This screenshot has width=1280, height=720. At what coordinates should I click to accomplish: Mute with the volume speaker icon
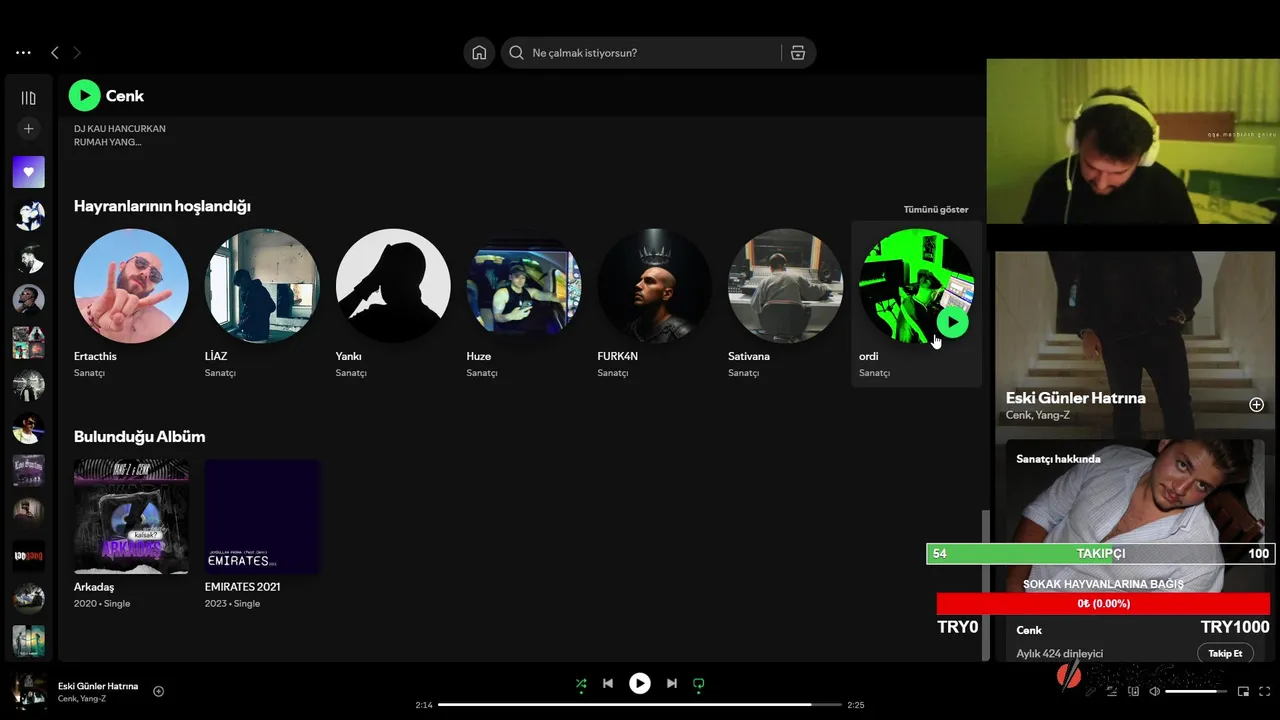pyautogui.click(x=1155, y=691)
